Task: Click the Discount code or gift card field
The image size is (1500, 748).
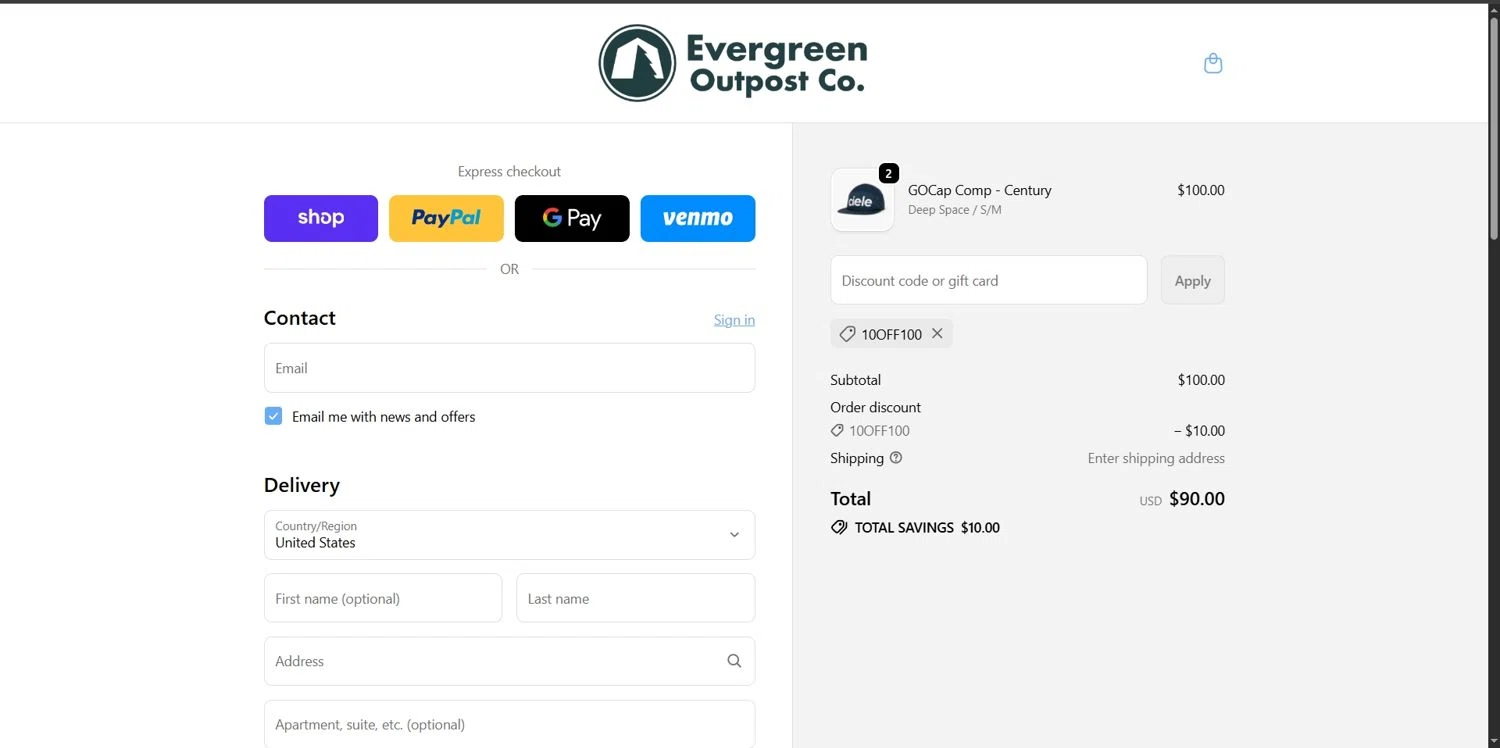Action: click(x=988, y=280)
